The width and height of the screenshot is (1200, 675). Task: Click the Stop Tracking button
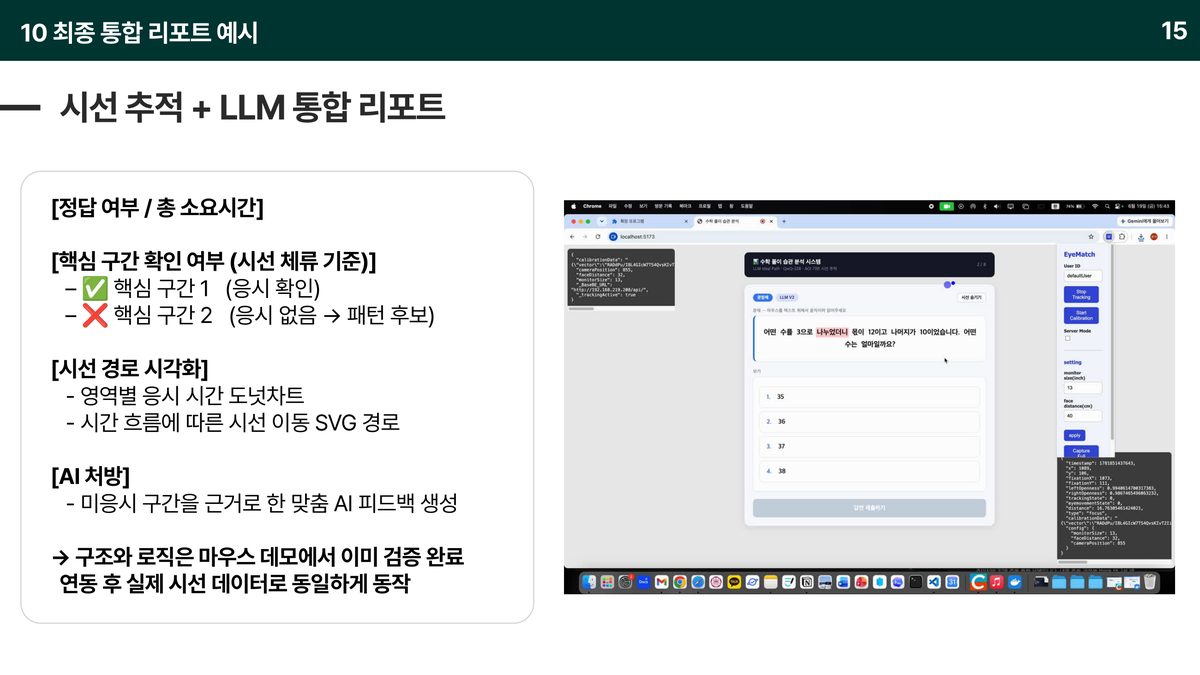point(1081,294)
